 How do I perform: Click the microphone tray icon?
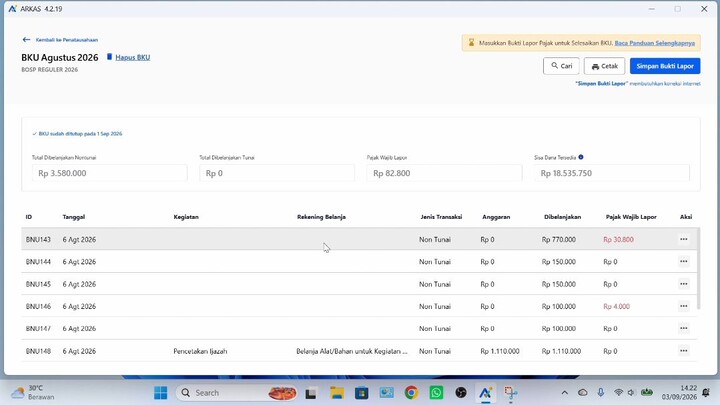point(601,393)
